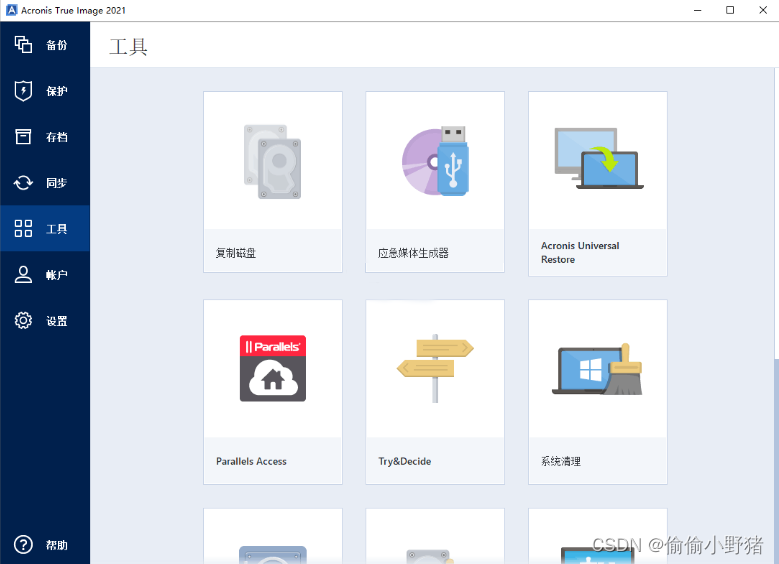
Task: Launch Acronis Universal Restore label
Action: [x=580, y=252]
